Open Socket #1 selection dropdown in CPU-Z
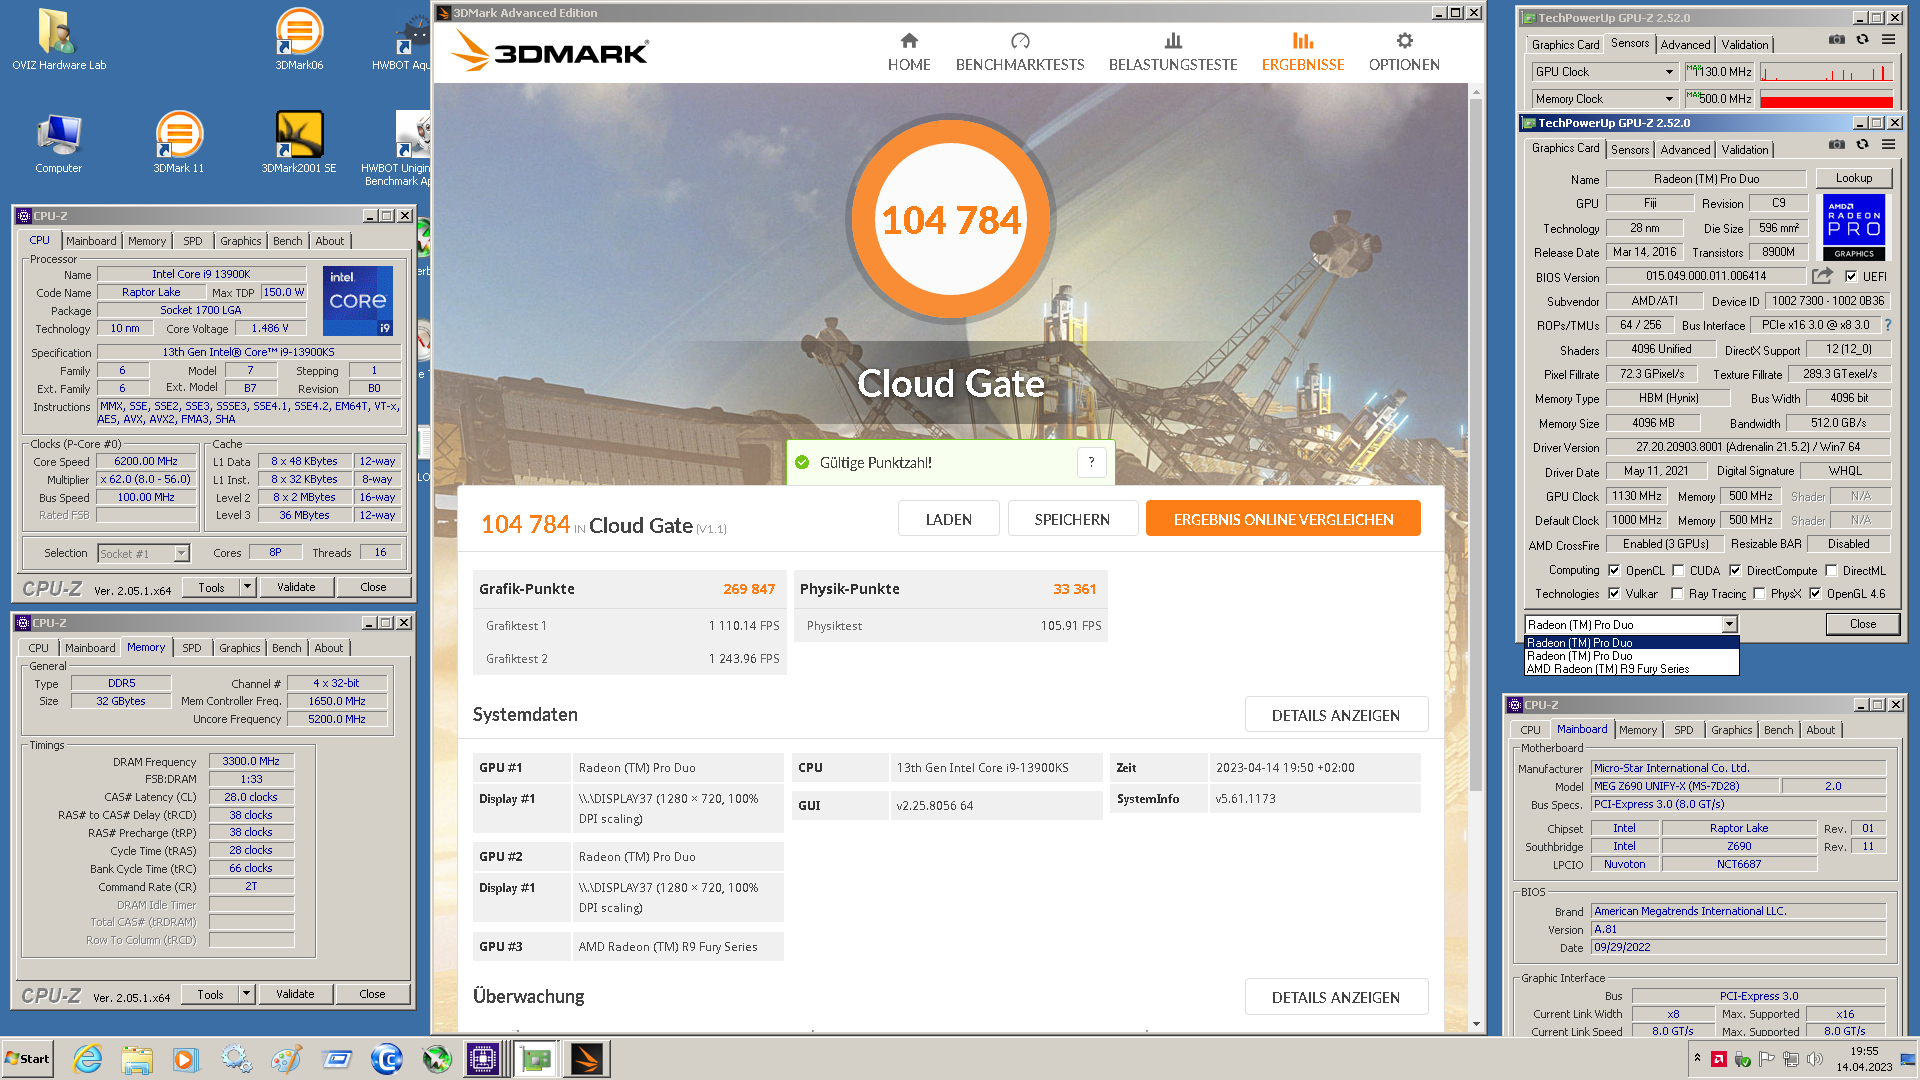The height and width of the screenshot is (1080, 1920). tap(181, 553)
